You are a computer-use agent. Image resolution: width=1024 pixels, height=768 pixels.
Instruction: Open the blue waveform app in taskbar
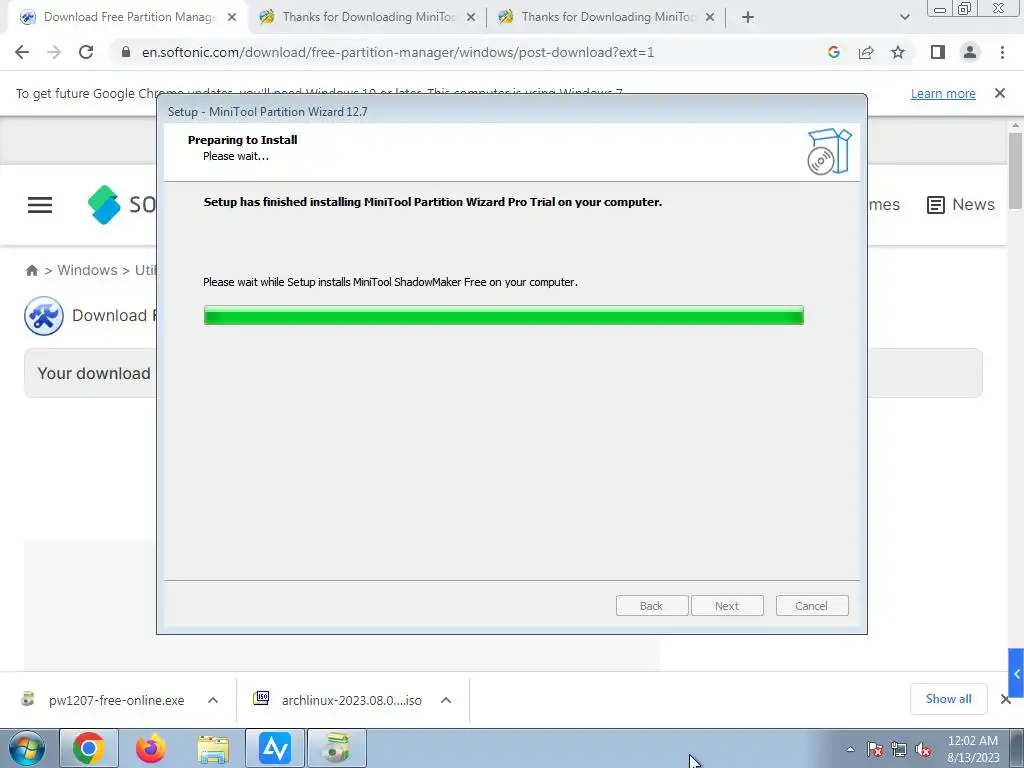click(x=275, y=748)
